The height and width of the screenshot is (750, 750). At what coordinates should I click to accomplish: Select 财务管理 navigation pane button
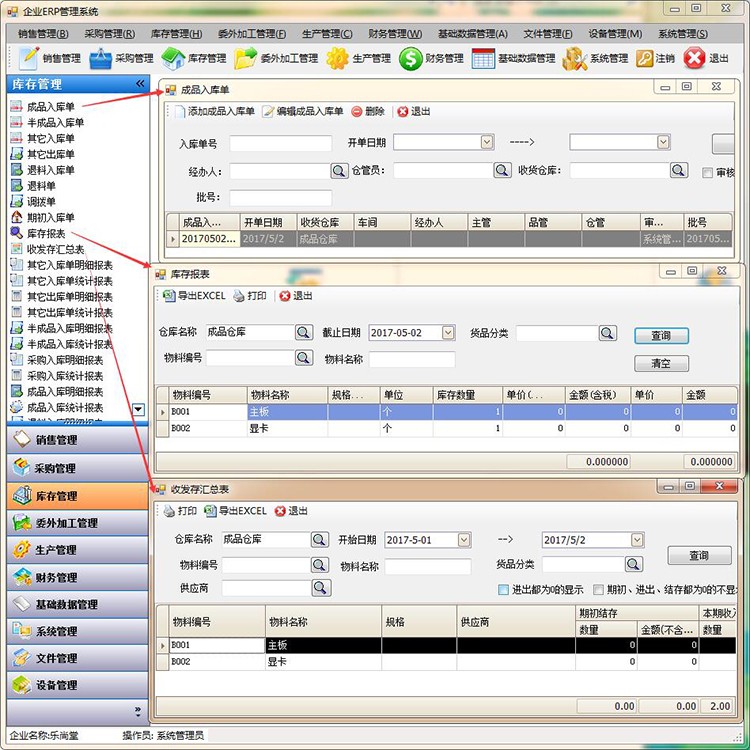77,577
